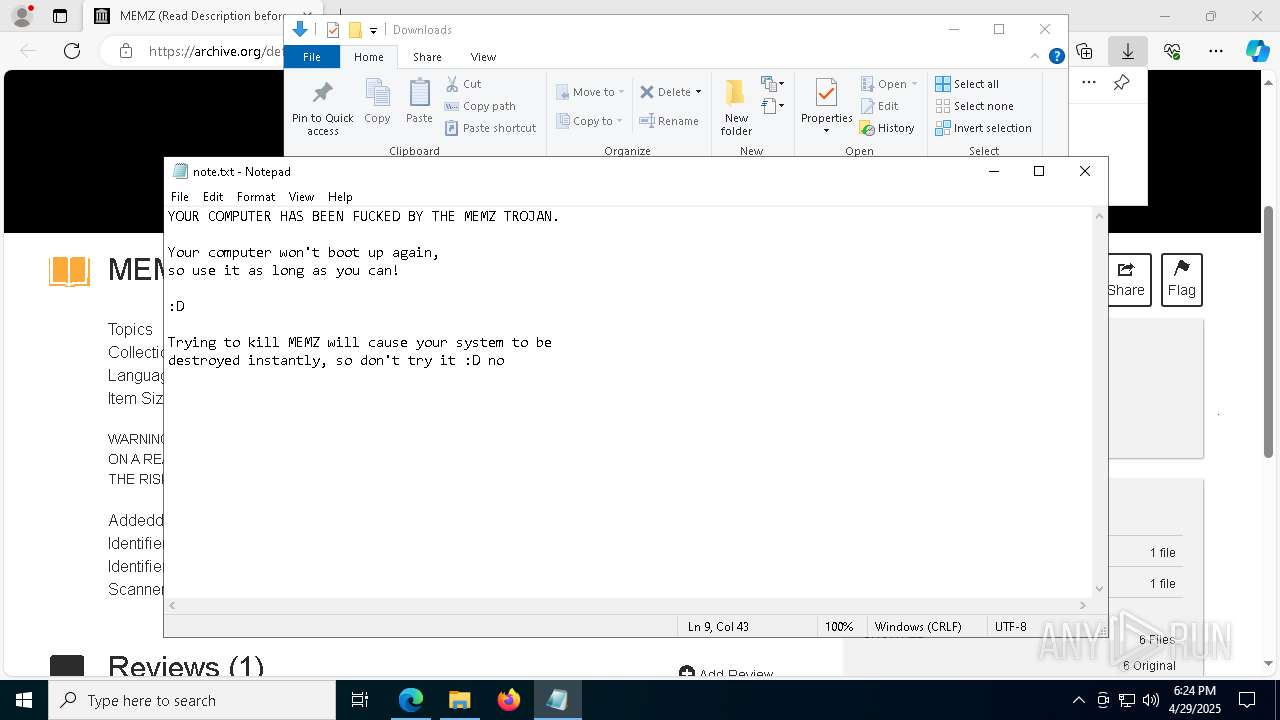Click the Explorer Help question mark icon

click(1056, 57)
